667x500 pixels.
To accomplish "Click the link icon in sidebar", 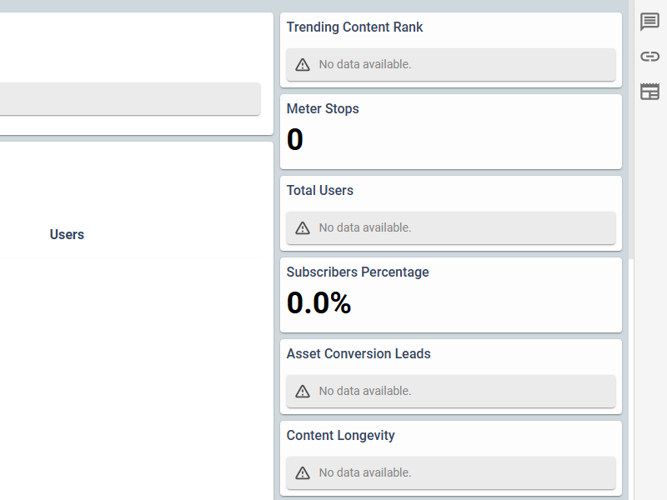I will (650, 57).
